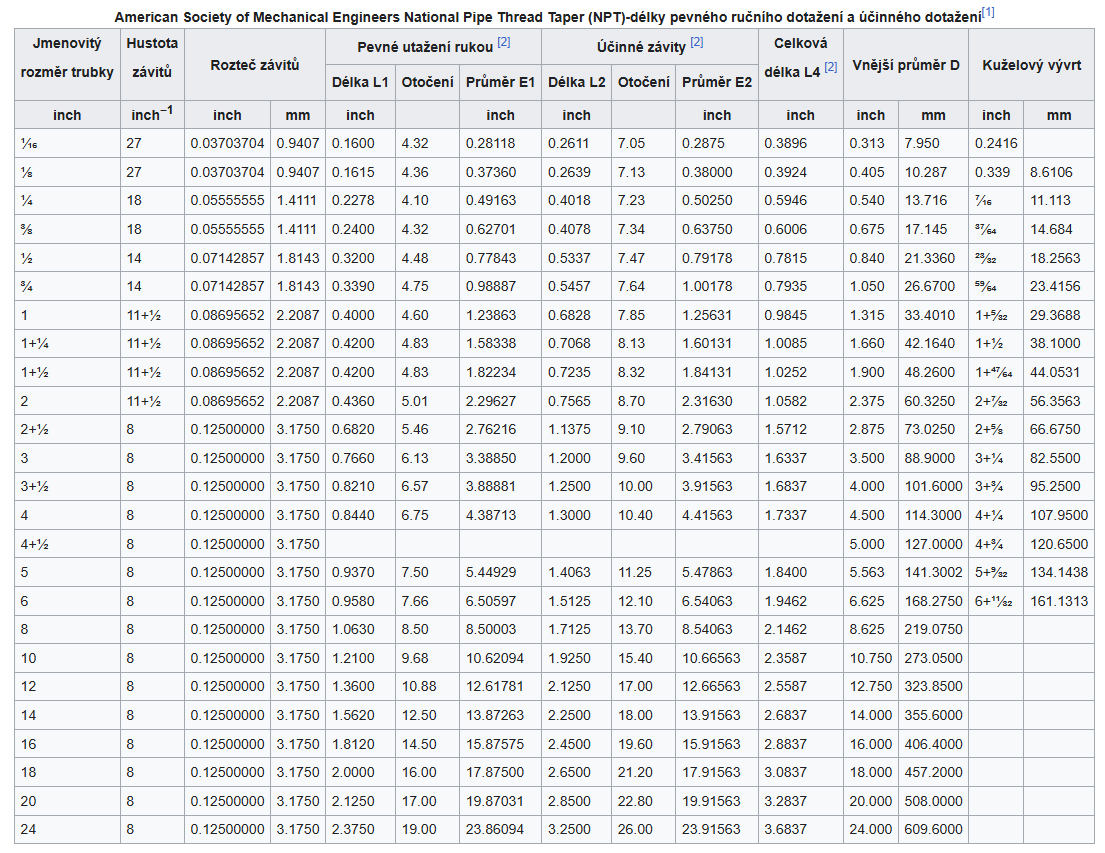Select the cell with value 127.0000
This screenshot has width=1105, height=853.
(x=933, y=544)
